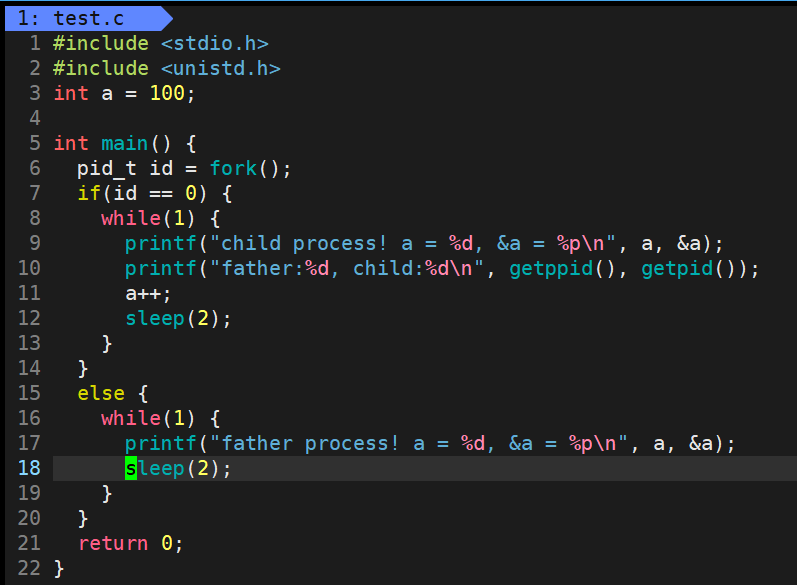Click 'printf' on line 9
The image size is (797, 585).
click(x=161, y=243)
